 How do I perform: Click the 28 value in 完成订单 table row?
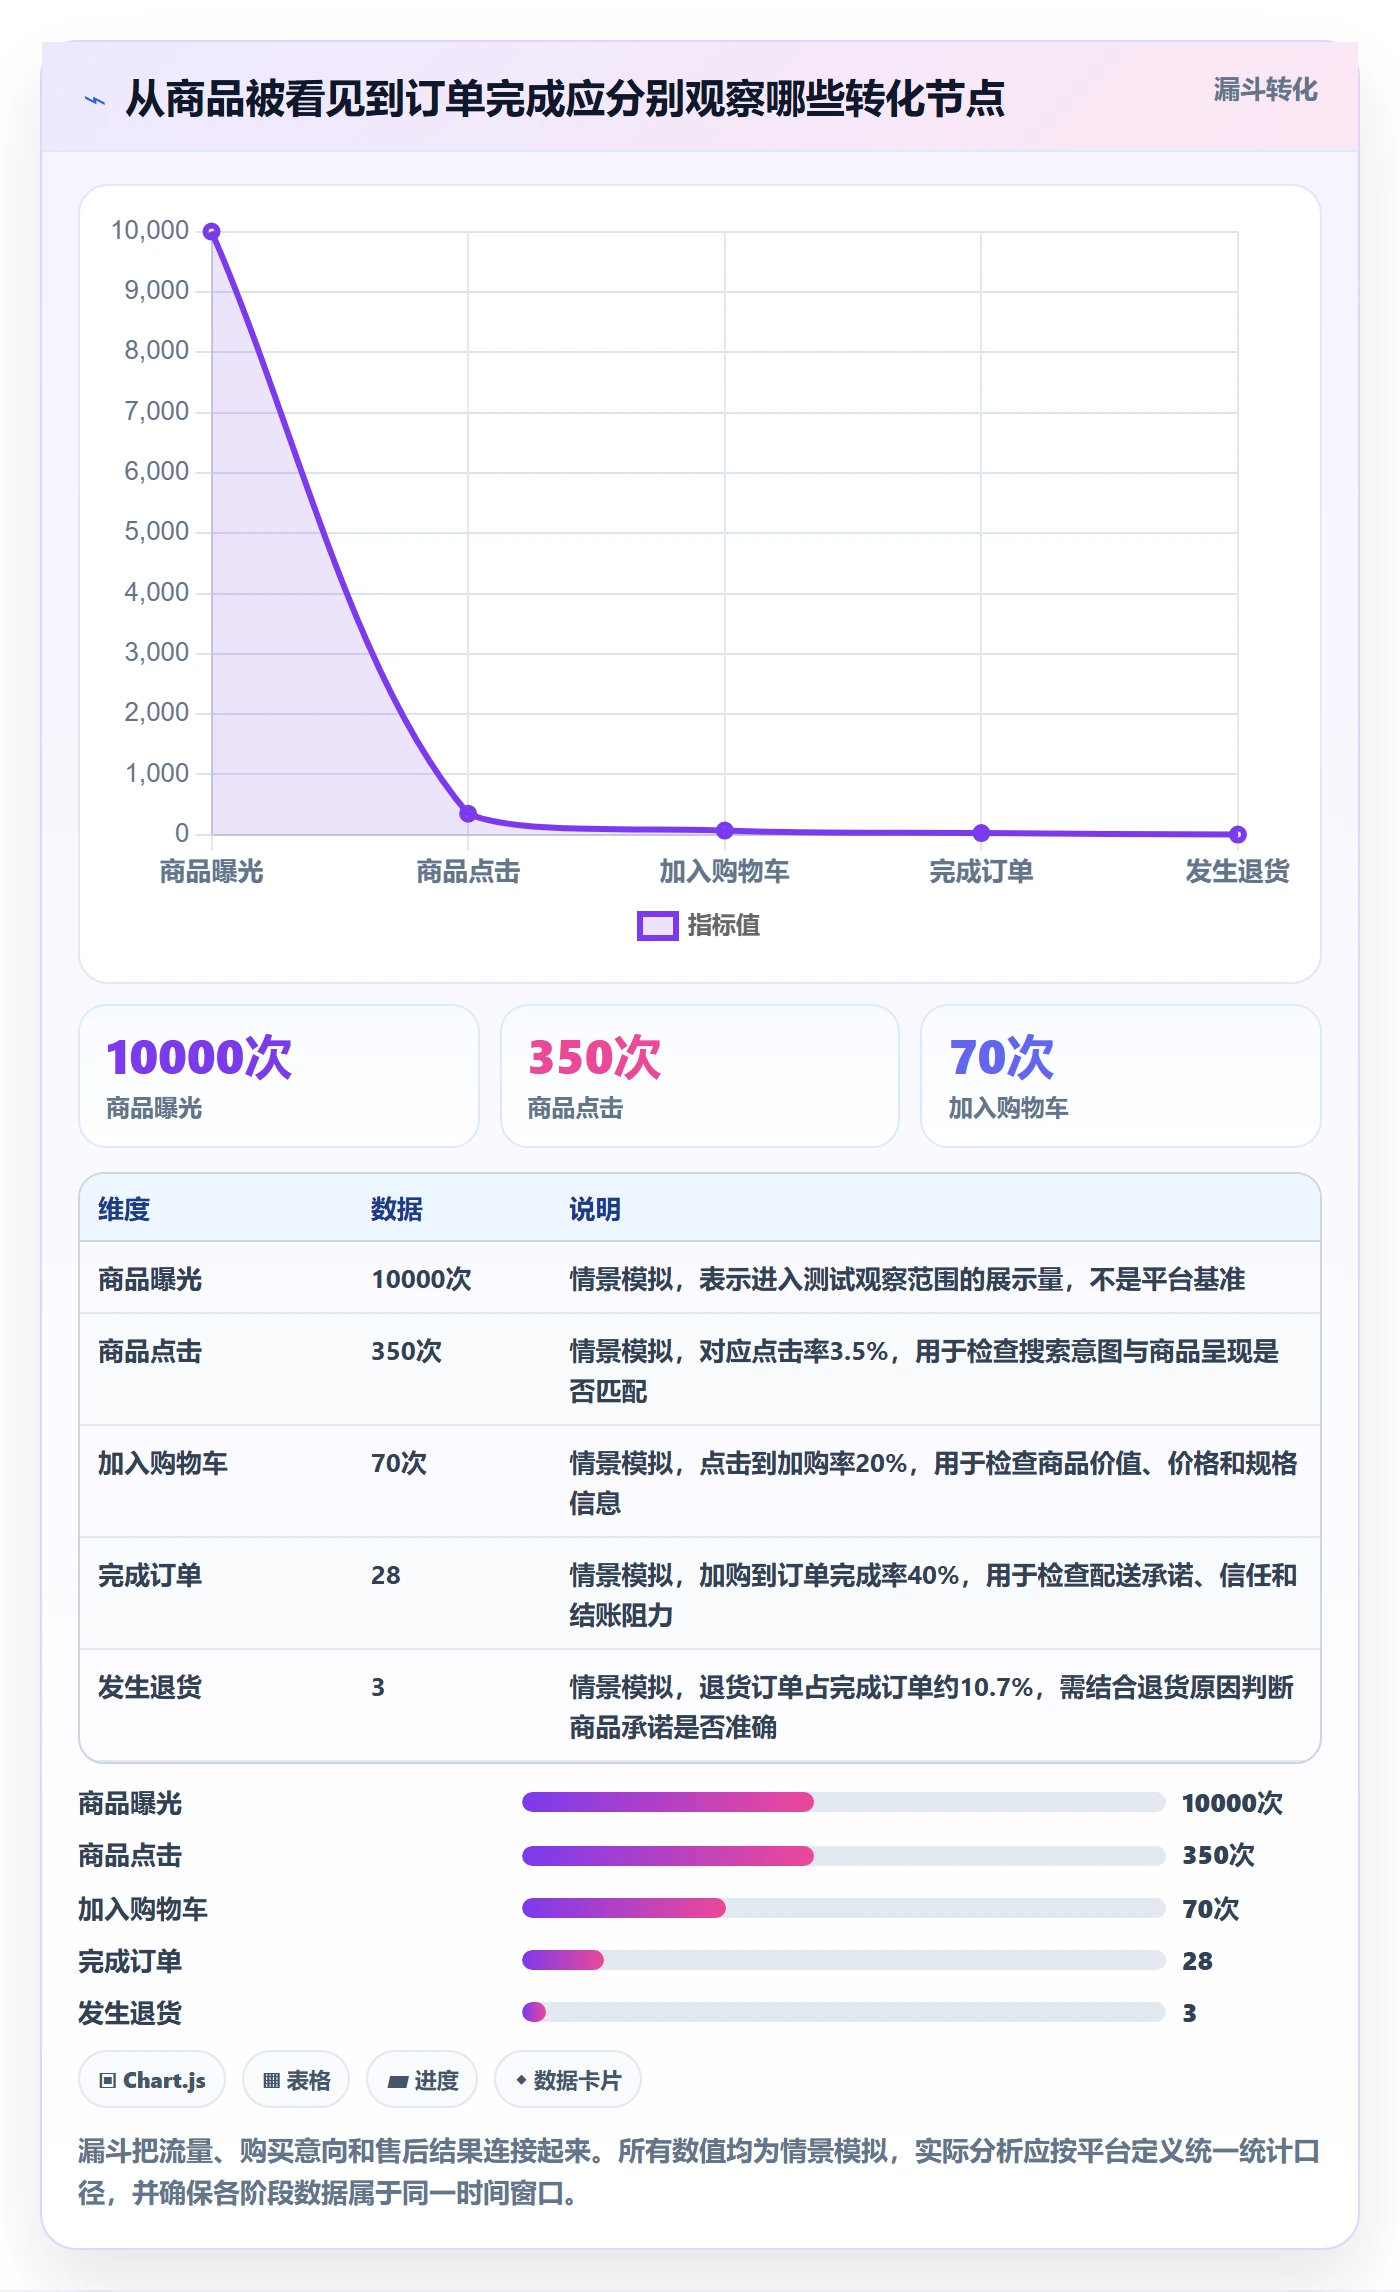tap(386, 1575)
